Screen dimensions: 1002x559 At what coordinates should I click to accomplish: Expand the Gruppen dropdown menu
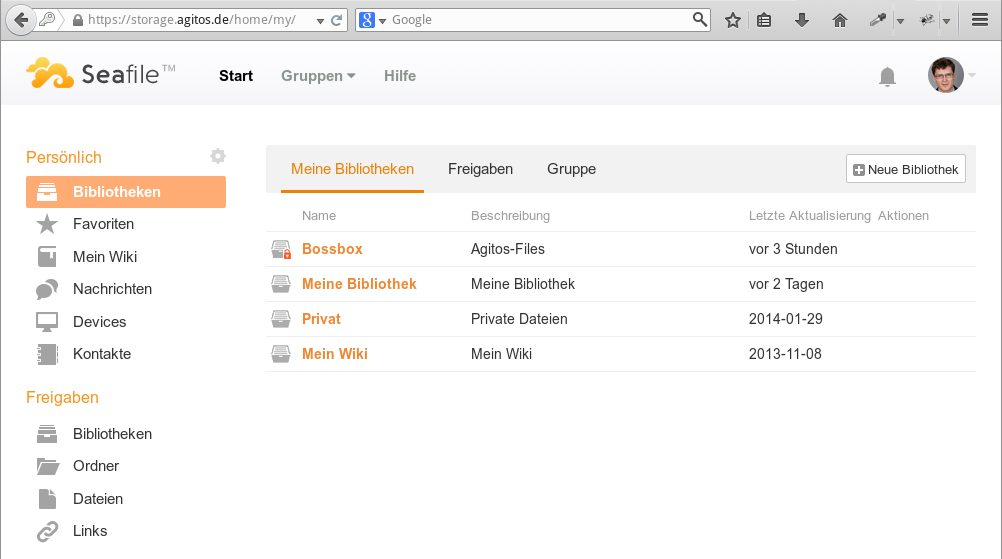point(318,76)
